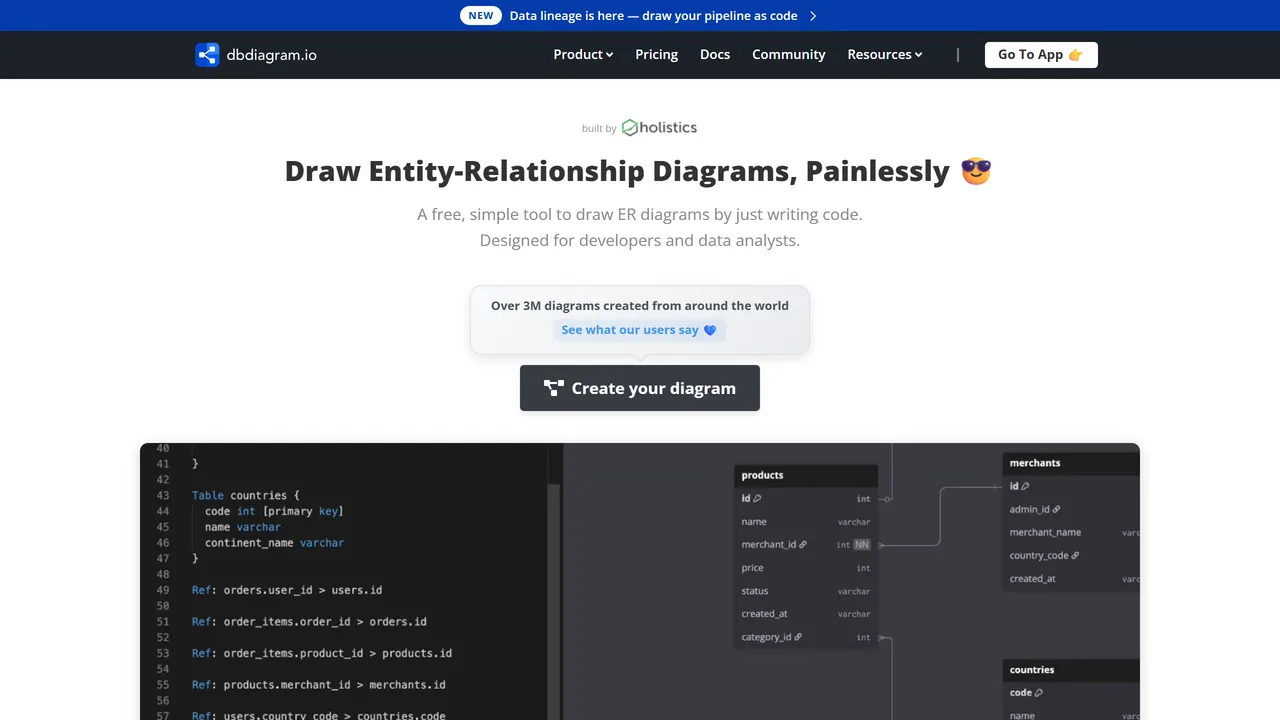This screenshot has height=720, width=1280.
Task: Click the countries table header
Action: pyautogui.click(x=1071, y=670)
